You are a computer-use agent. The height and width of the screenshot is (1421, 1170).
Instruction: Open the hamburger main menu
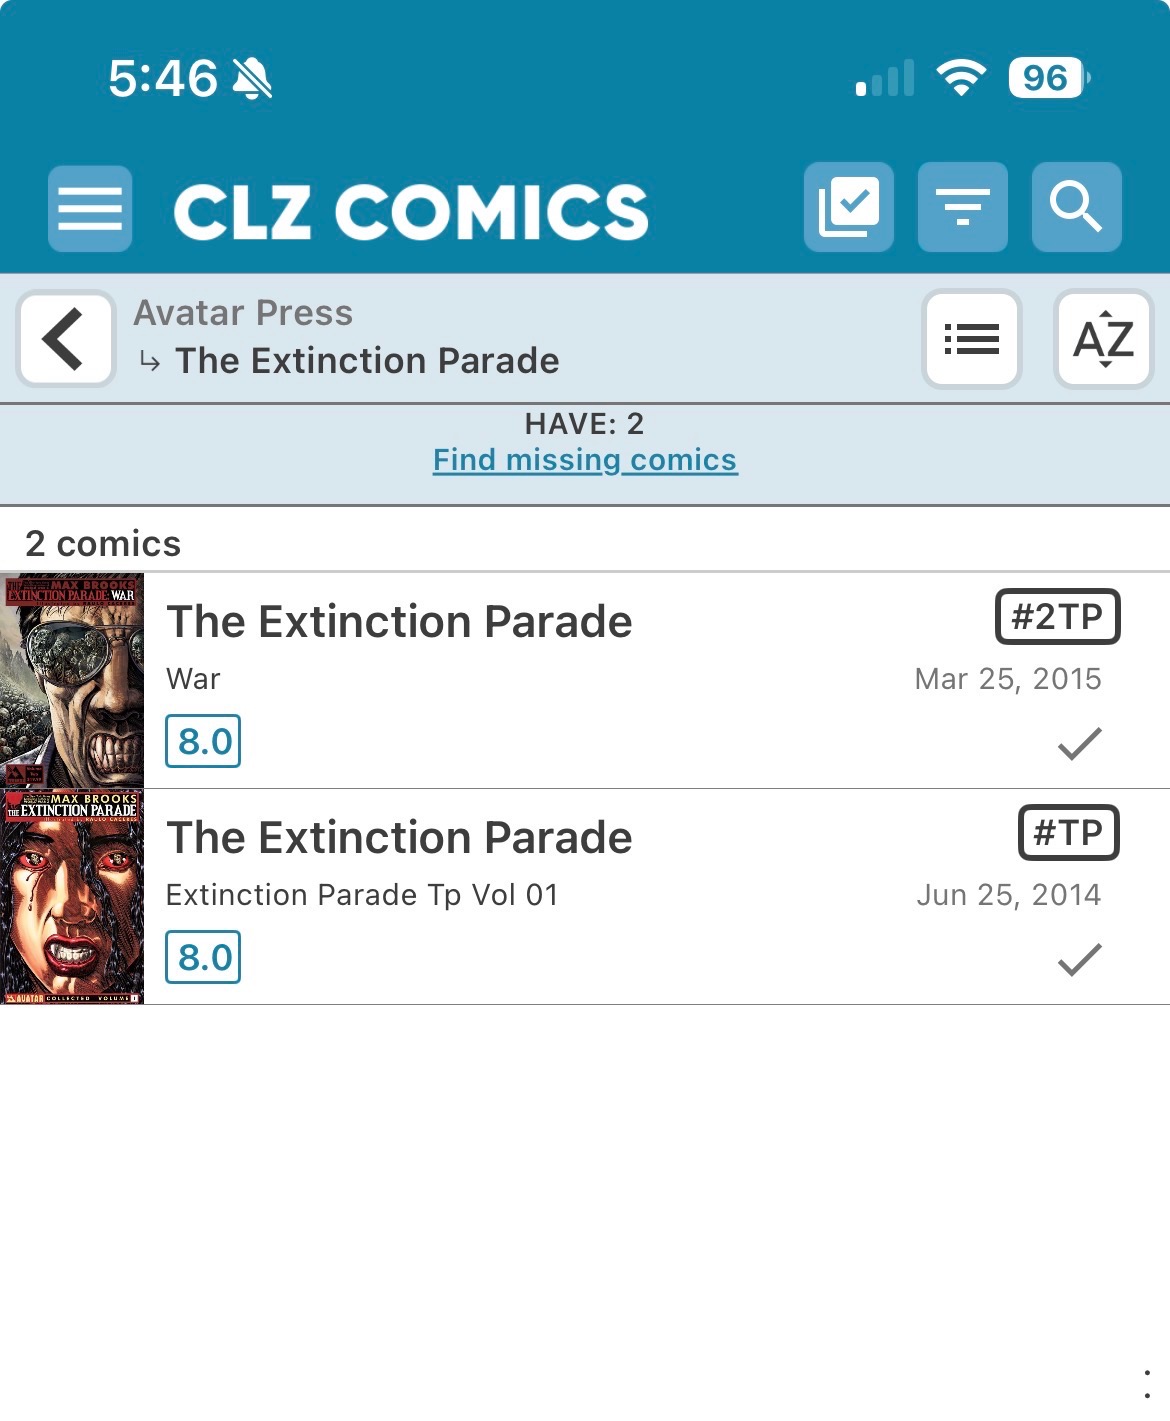tap(90, 208)
